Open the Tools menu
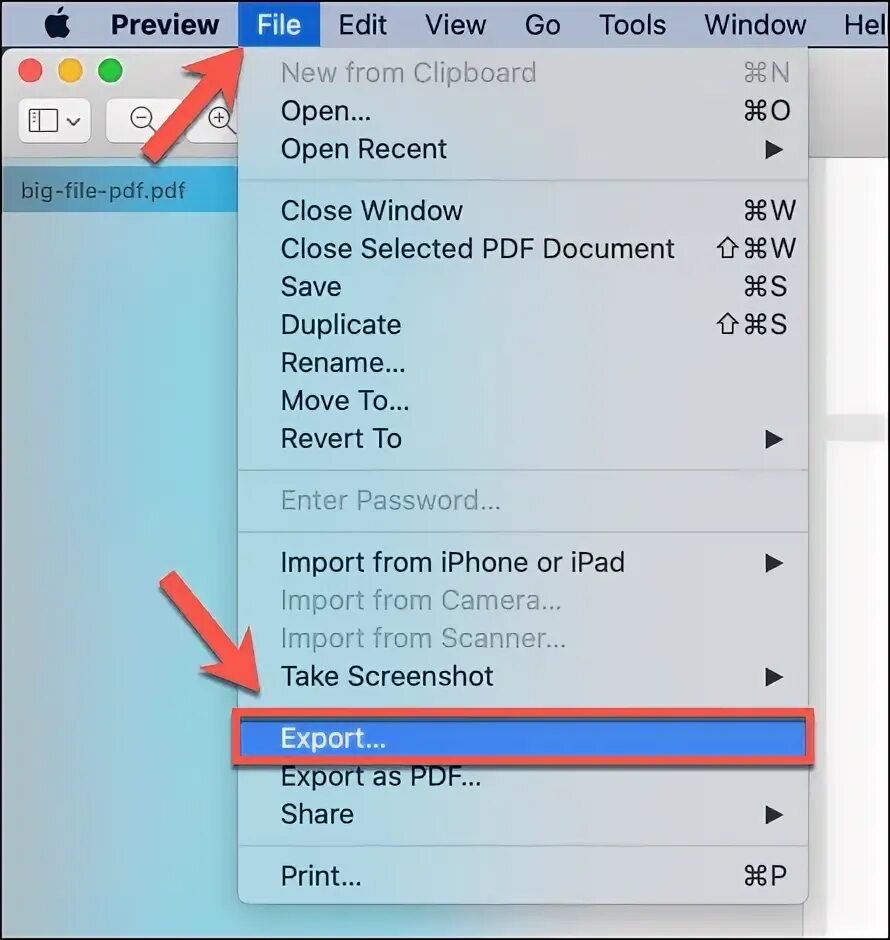 click(x=632, y=25)
